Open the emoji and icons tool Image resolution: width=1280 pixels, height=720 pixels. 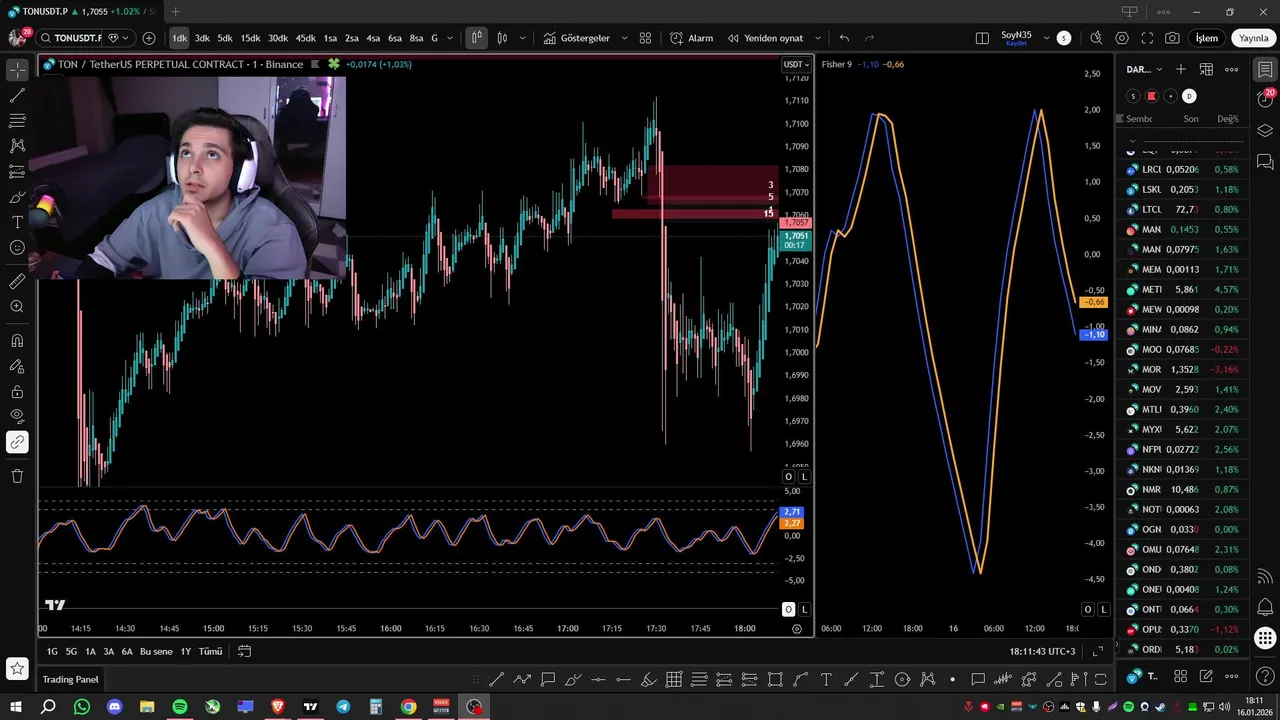coord(17,247)
